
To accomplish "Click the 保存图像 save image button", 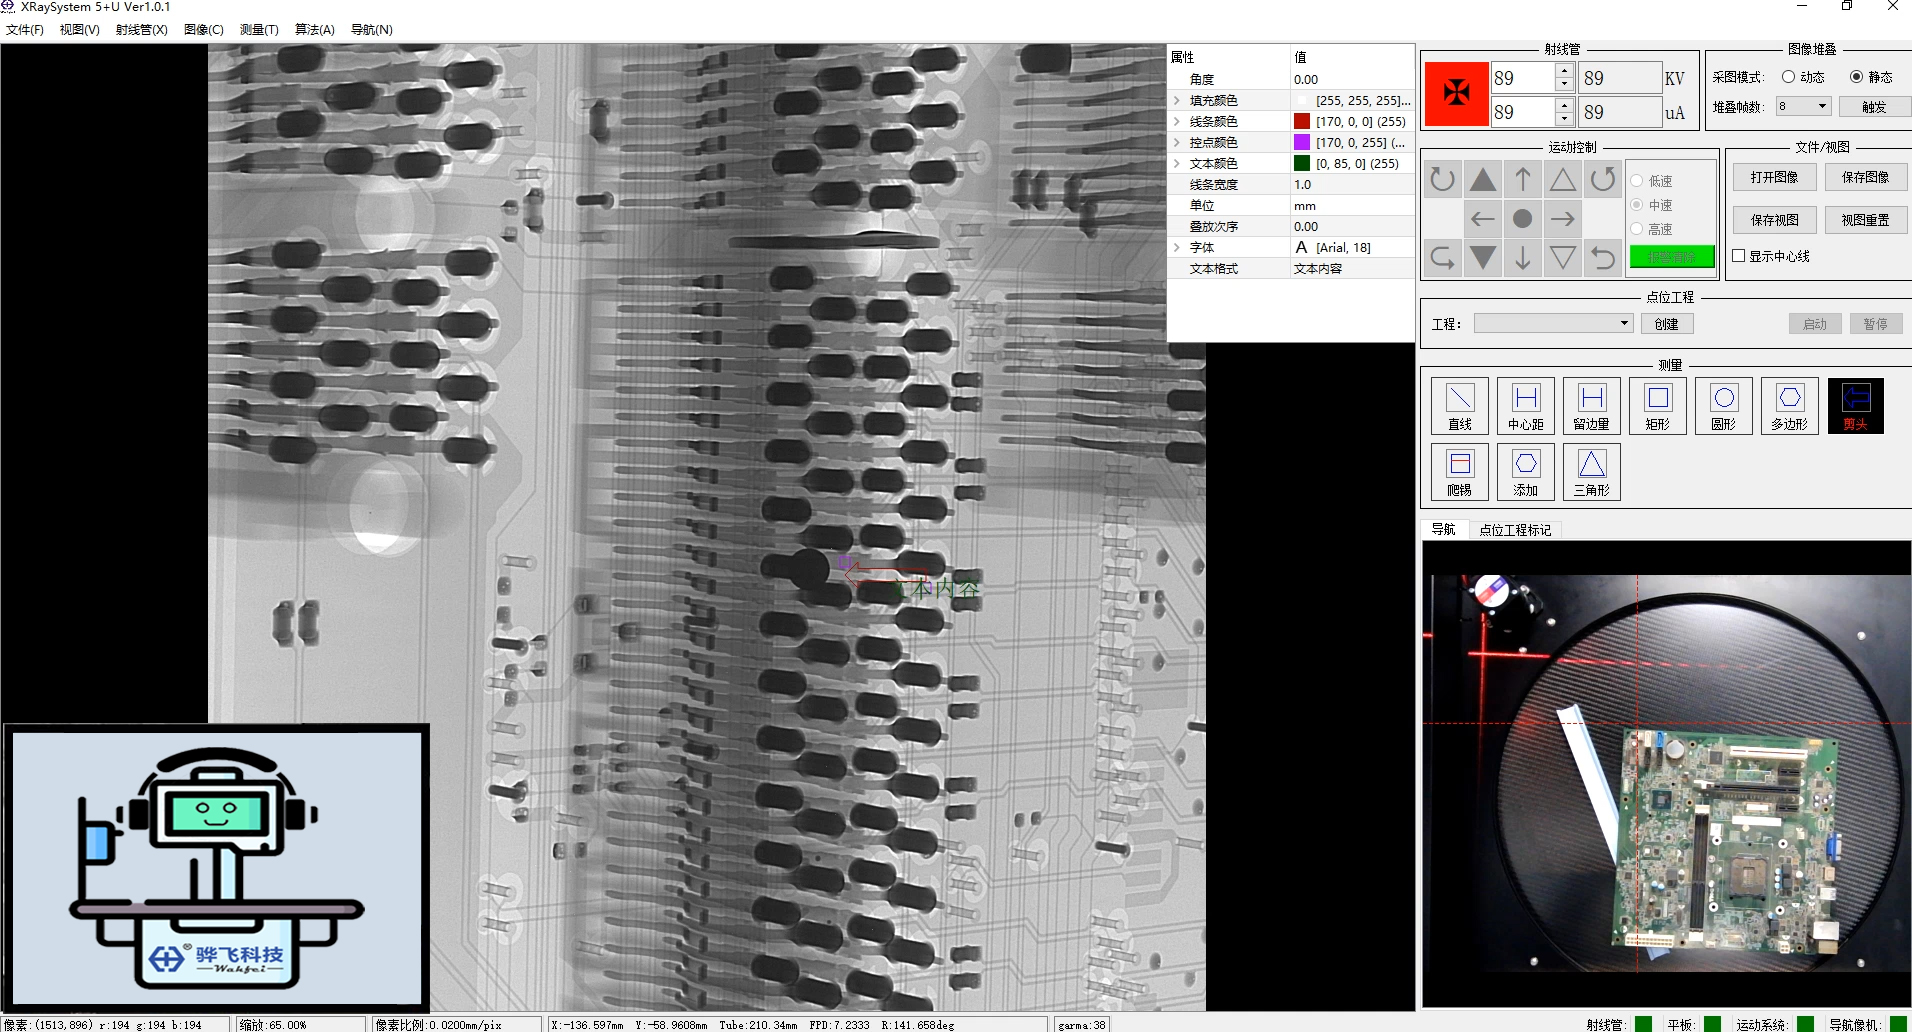I will tap(1866, 177).
